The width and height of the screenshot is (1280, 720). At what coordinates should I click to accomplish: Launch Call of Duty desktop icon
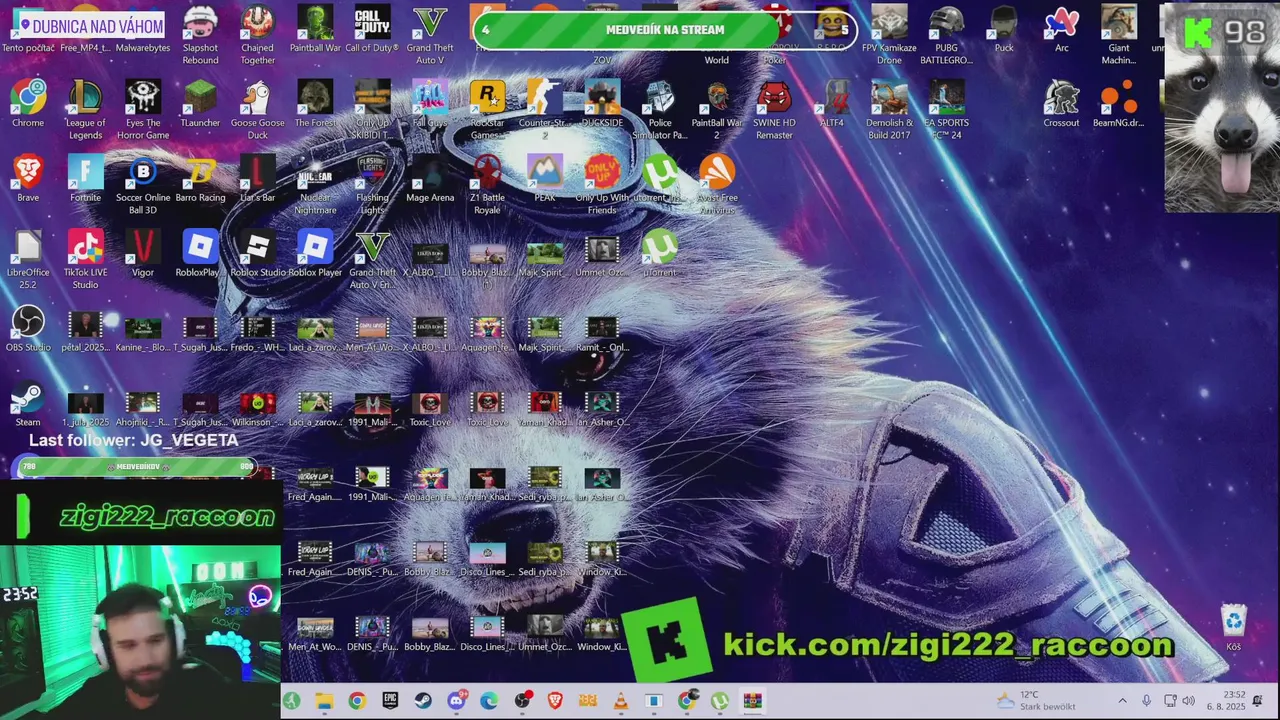coord(372,29)
